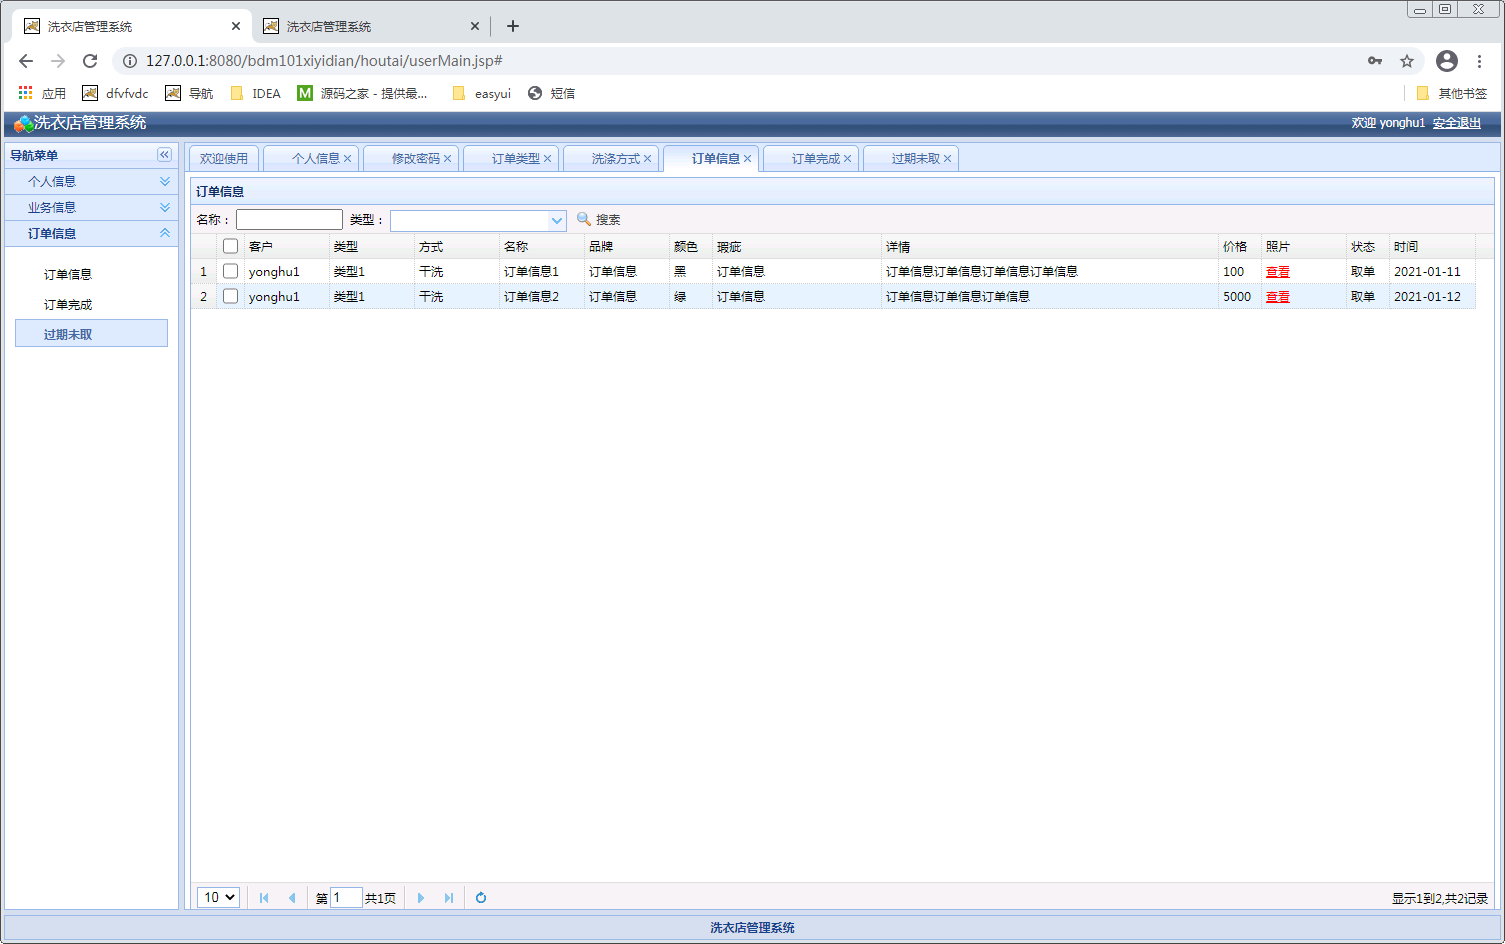Open the 查看 photo link for 订单信息1
Screen dimensions: 1505x944
pyautogui.click(x=1278, y=272)
